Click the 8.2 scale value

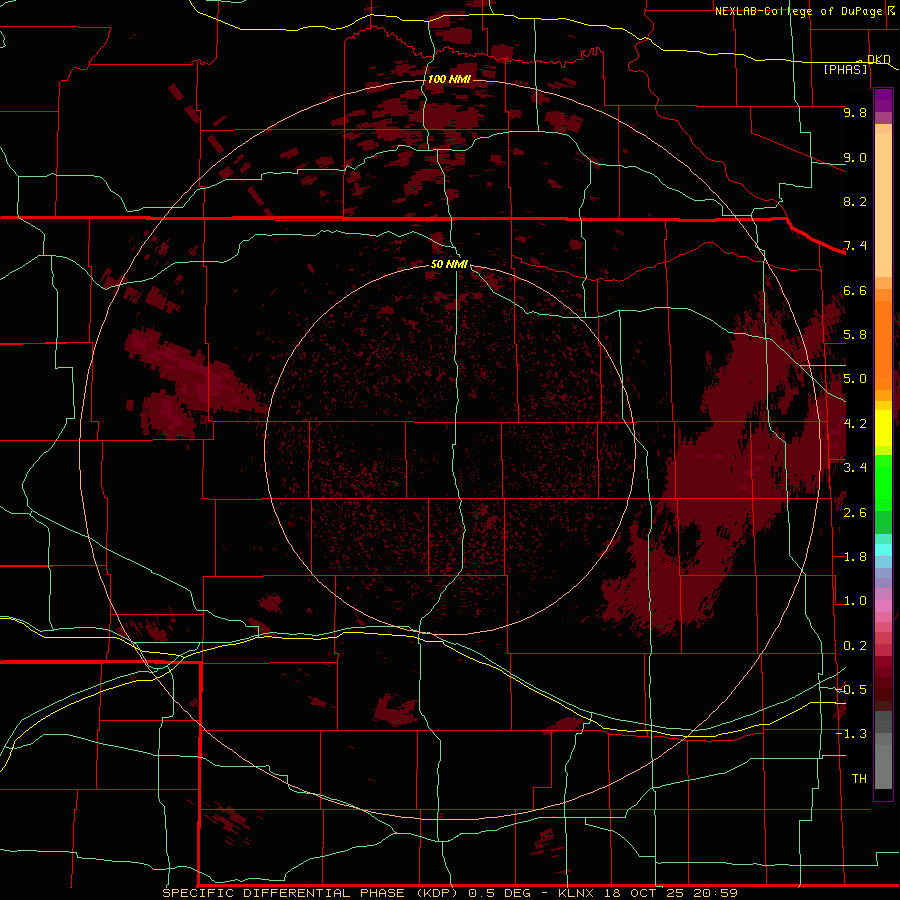point(855,201)
